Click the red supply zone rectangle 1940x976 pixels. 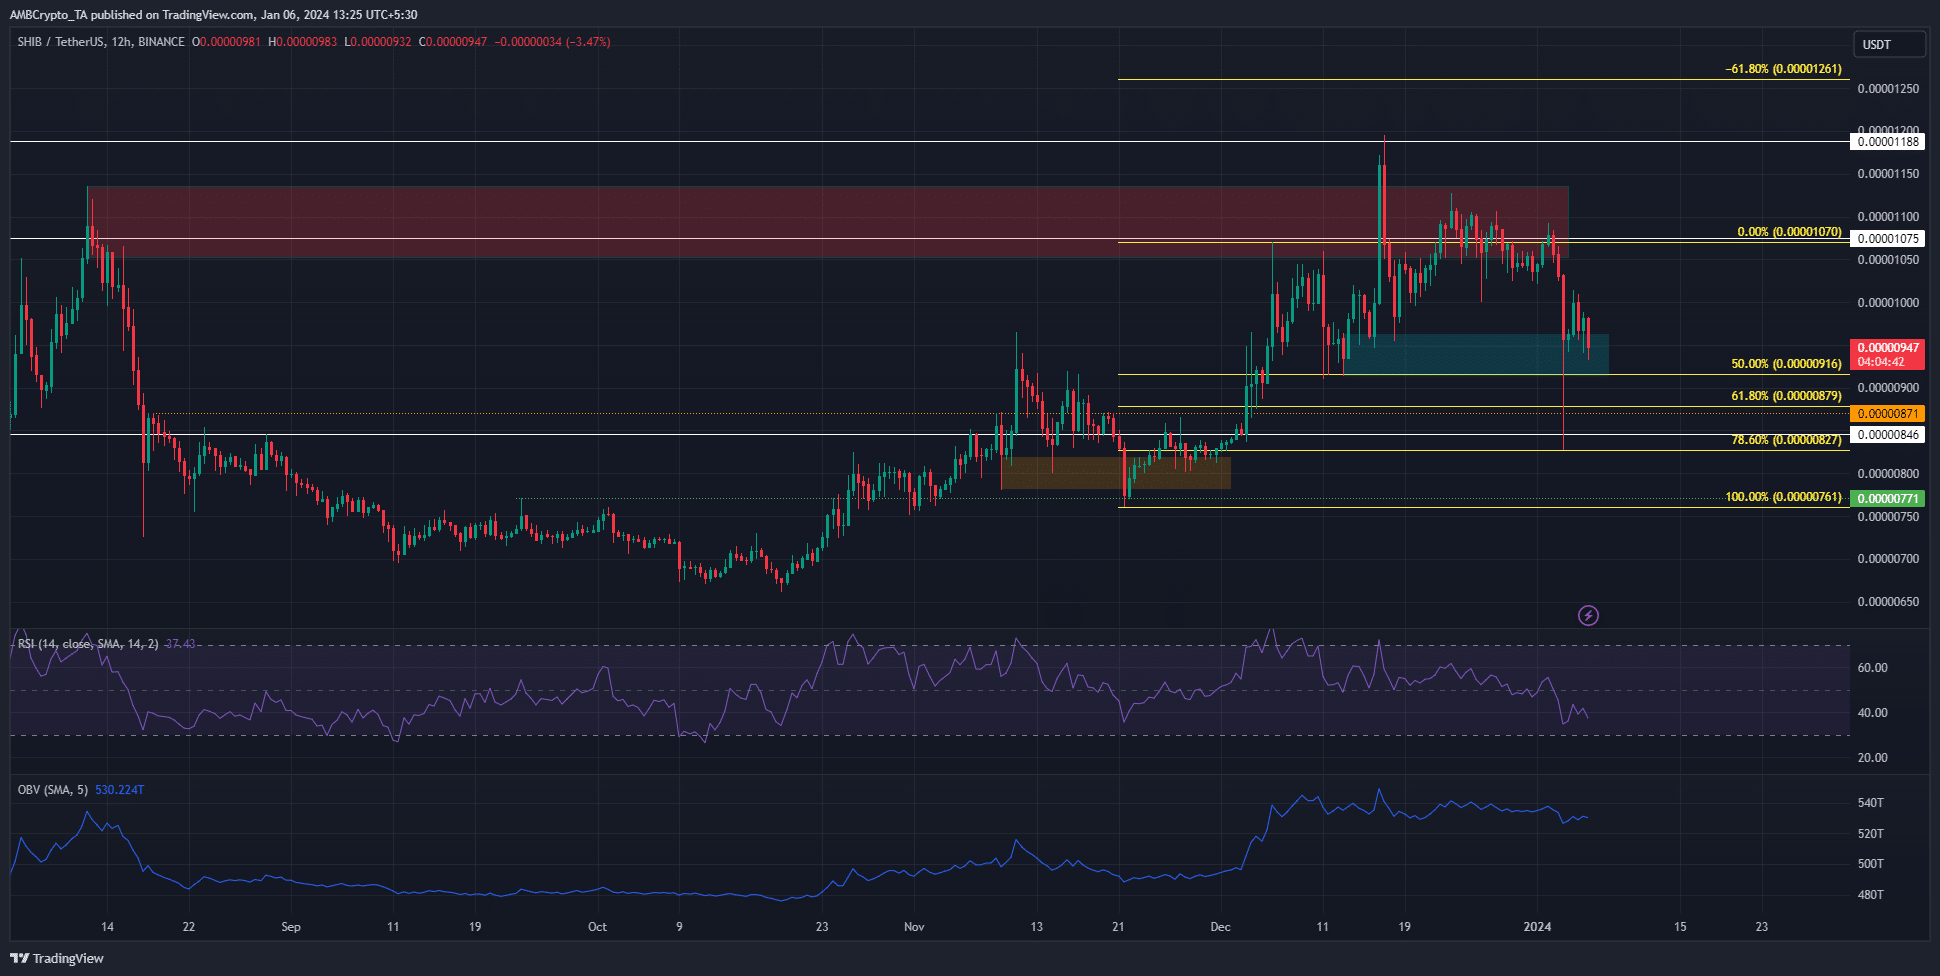click(x=827, y=222)
